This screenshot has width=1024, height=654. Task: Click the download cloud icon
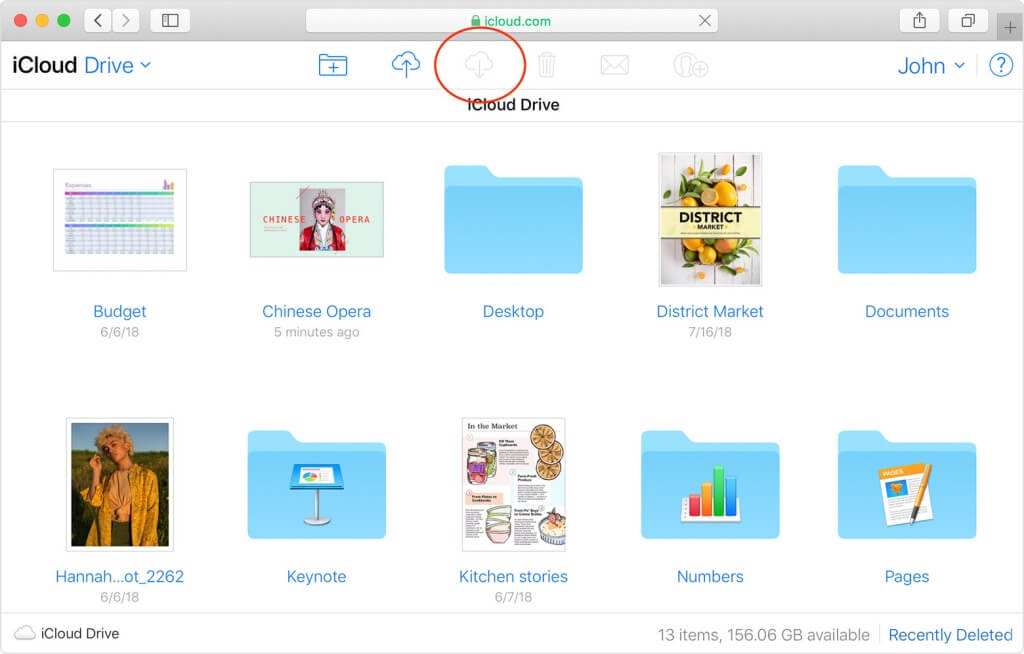tap(479, 65)
